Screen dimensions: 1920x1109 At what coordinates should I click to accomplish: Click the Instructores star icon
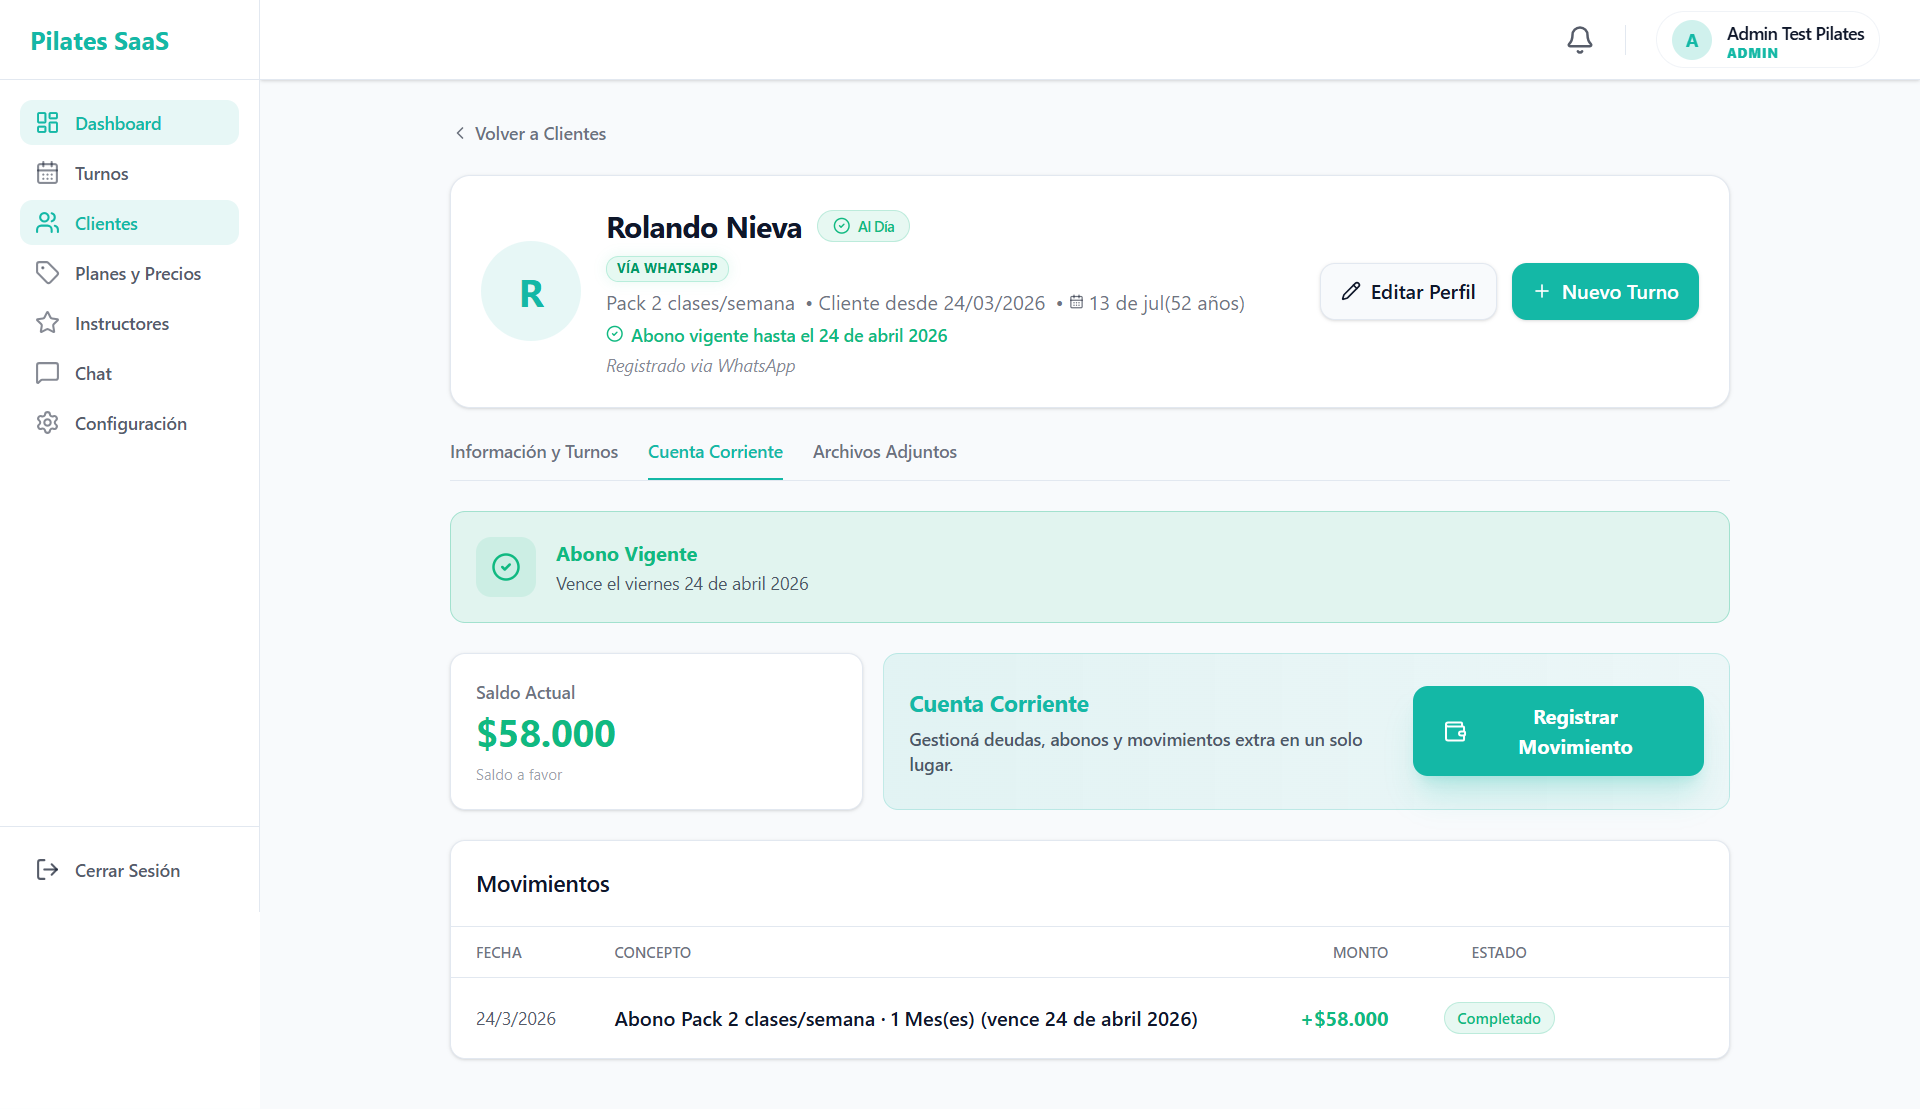pyautogui.click(x=47, y=323)
